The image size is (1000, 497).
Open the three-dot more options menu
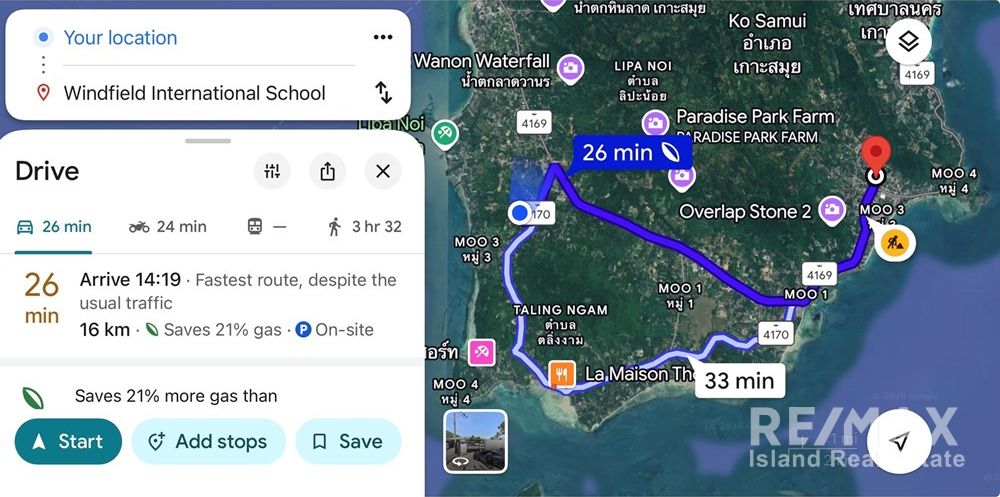[383, 37]
